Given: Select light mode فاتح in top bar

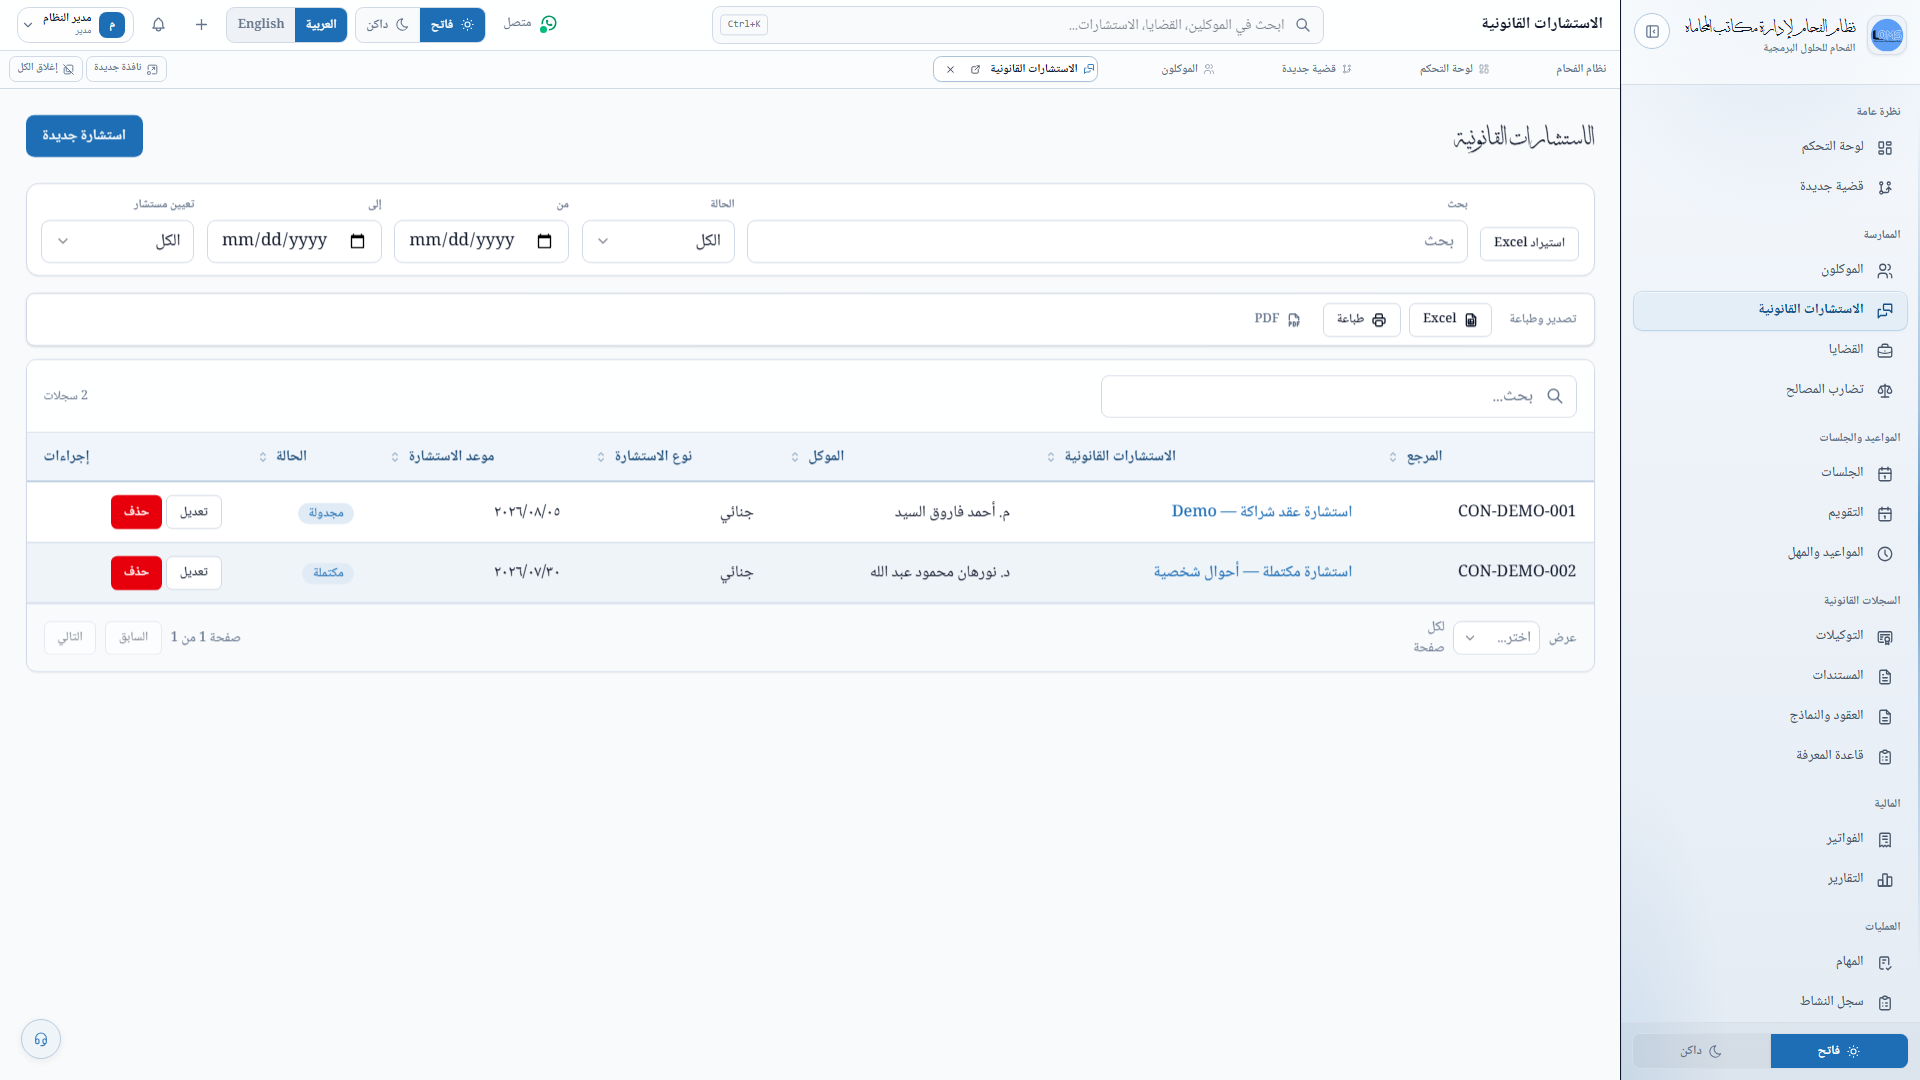Looking at the screenshot, I should [452, 25].
